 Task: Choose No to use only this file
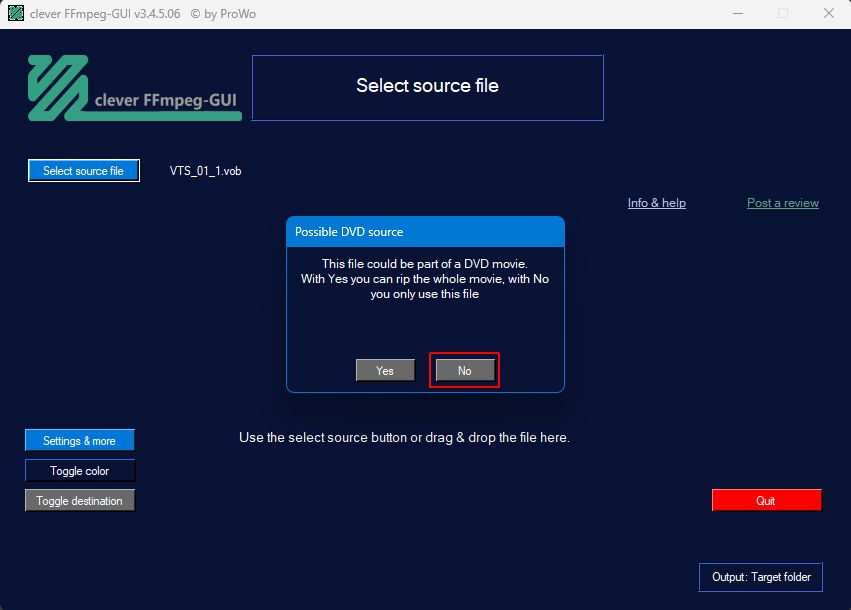click(x=465, y=371)
